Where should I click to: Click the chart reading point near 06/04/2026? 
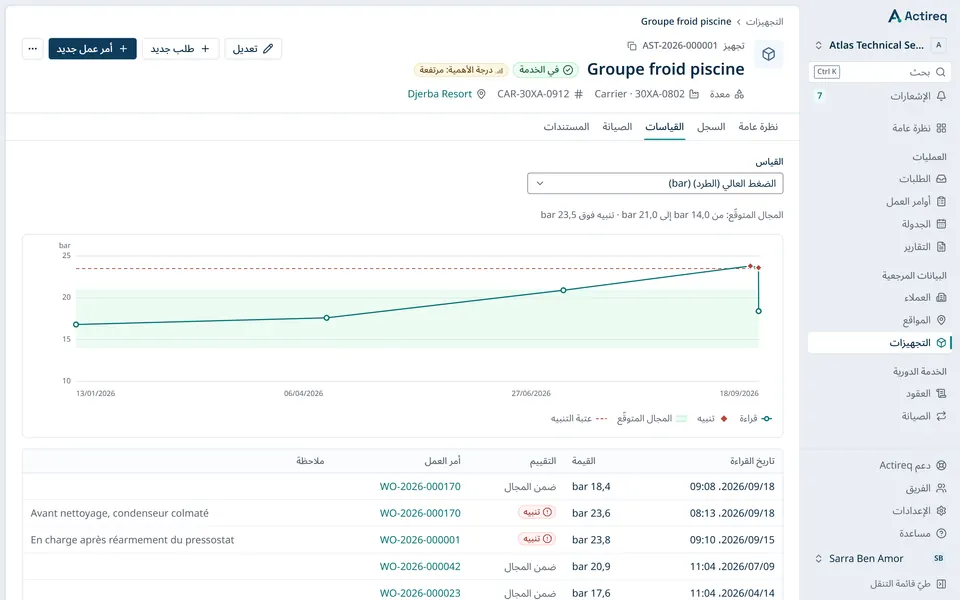coord(326,318)
